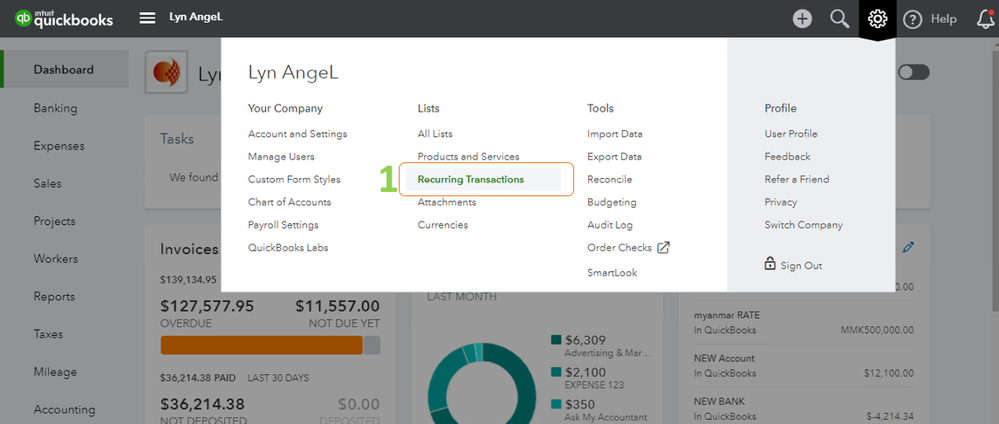Toggle the hamburger navigation menu
This screenshot has width=999, height=424.
tap(147, 18)
